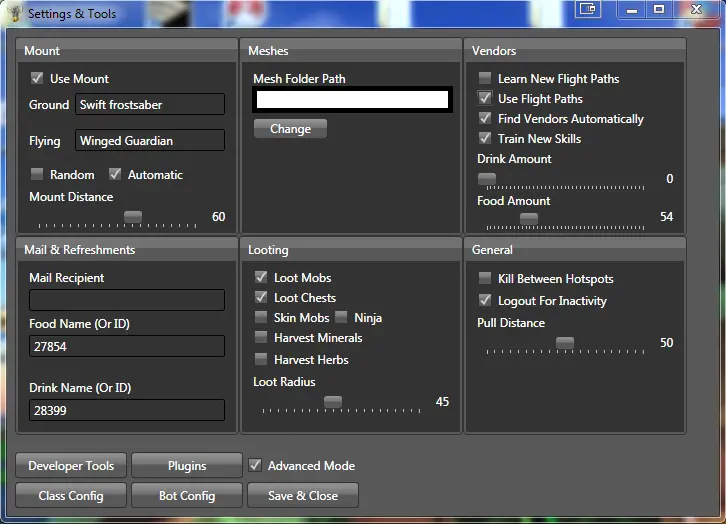Enable the Random mount checkbox
Screen dimensions: 726x524
point(37,174)
